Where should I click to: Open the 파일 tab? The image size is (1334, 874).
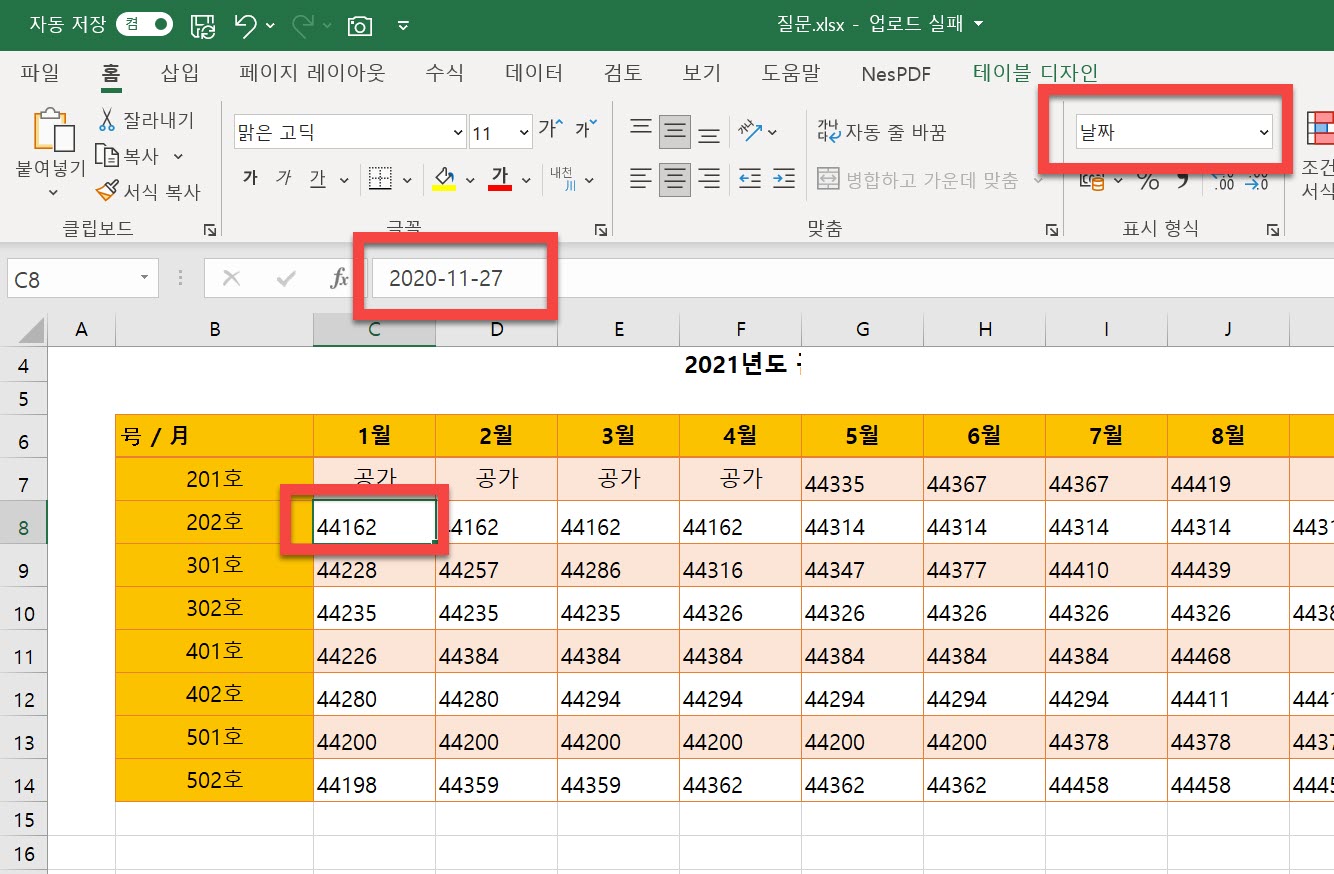pos(40,73)
